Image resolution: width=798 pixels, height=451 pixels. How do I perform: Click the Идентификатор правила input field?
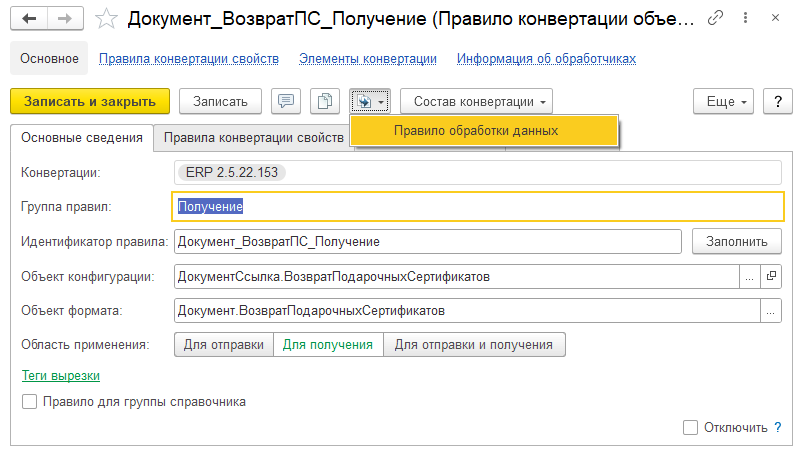pyautogui.click(x=428, y=241)
